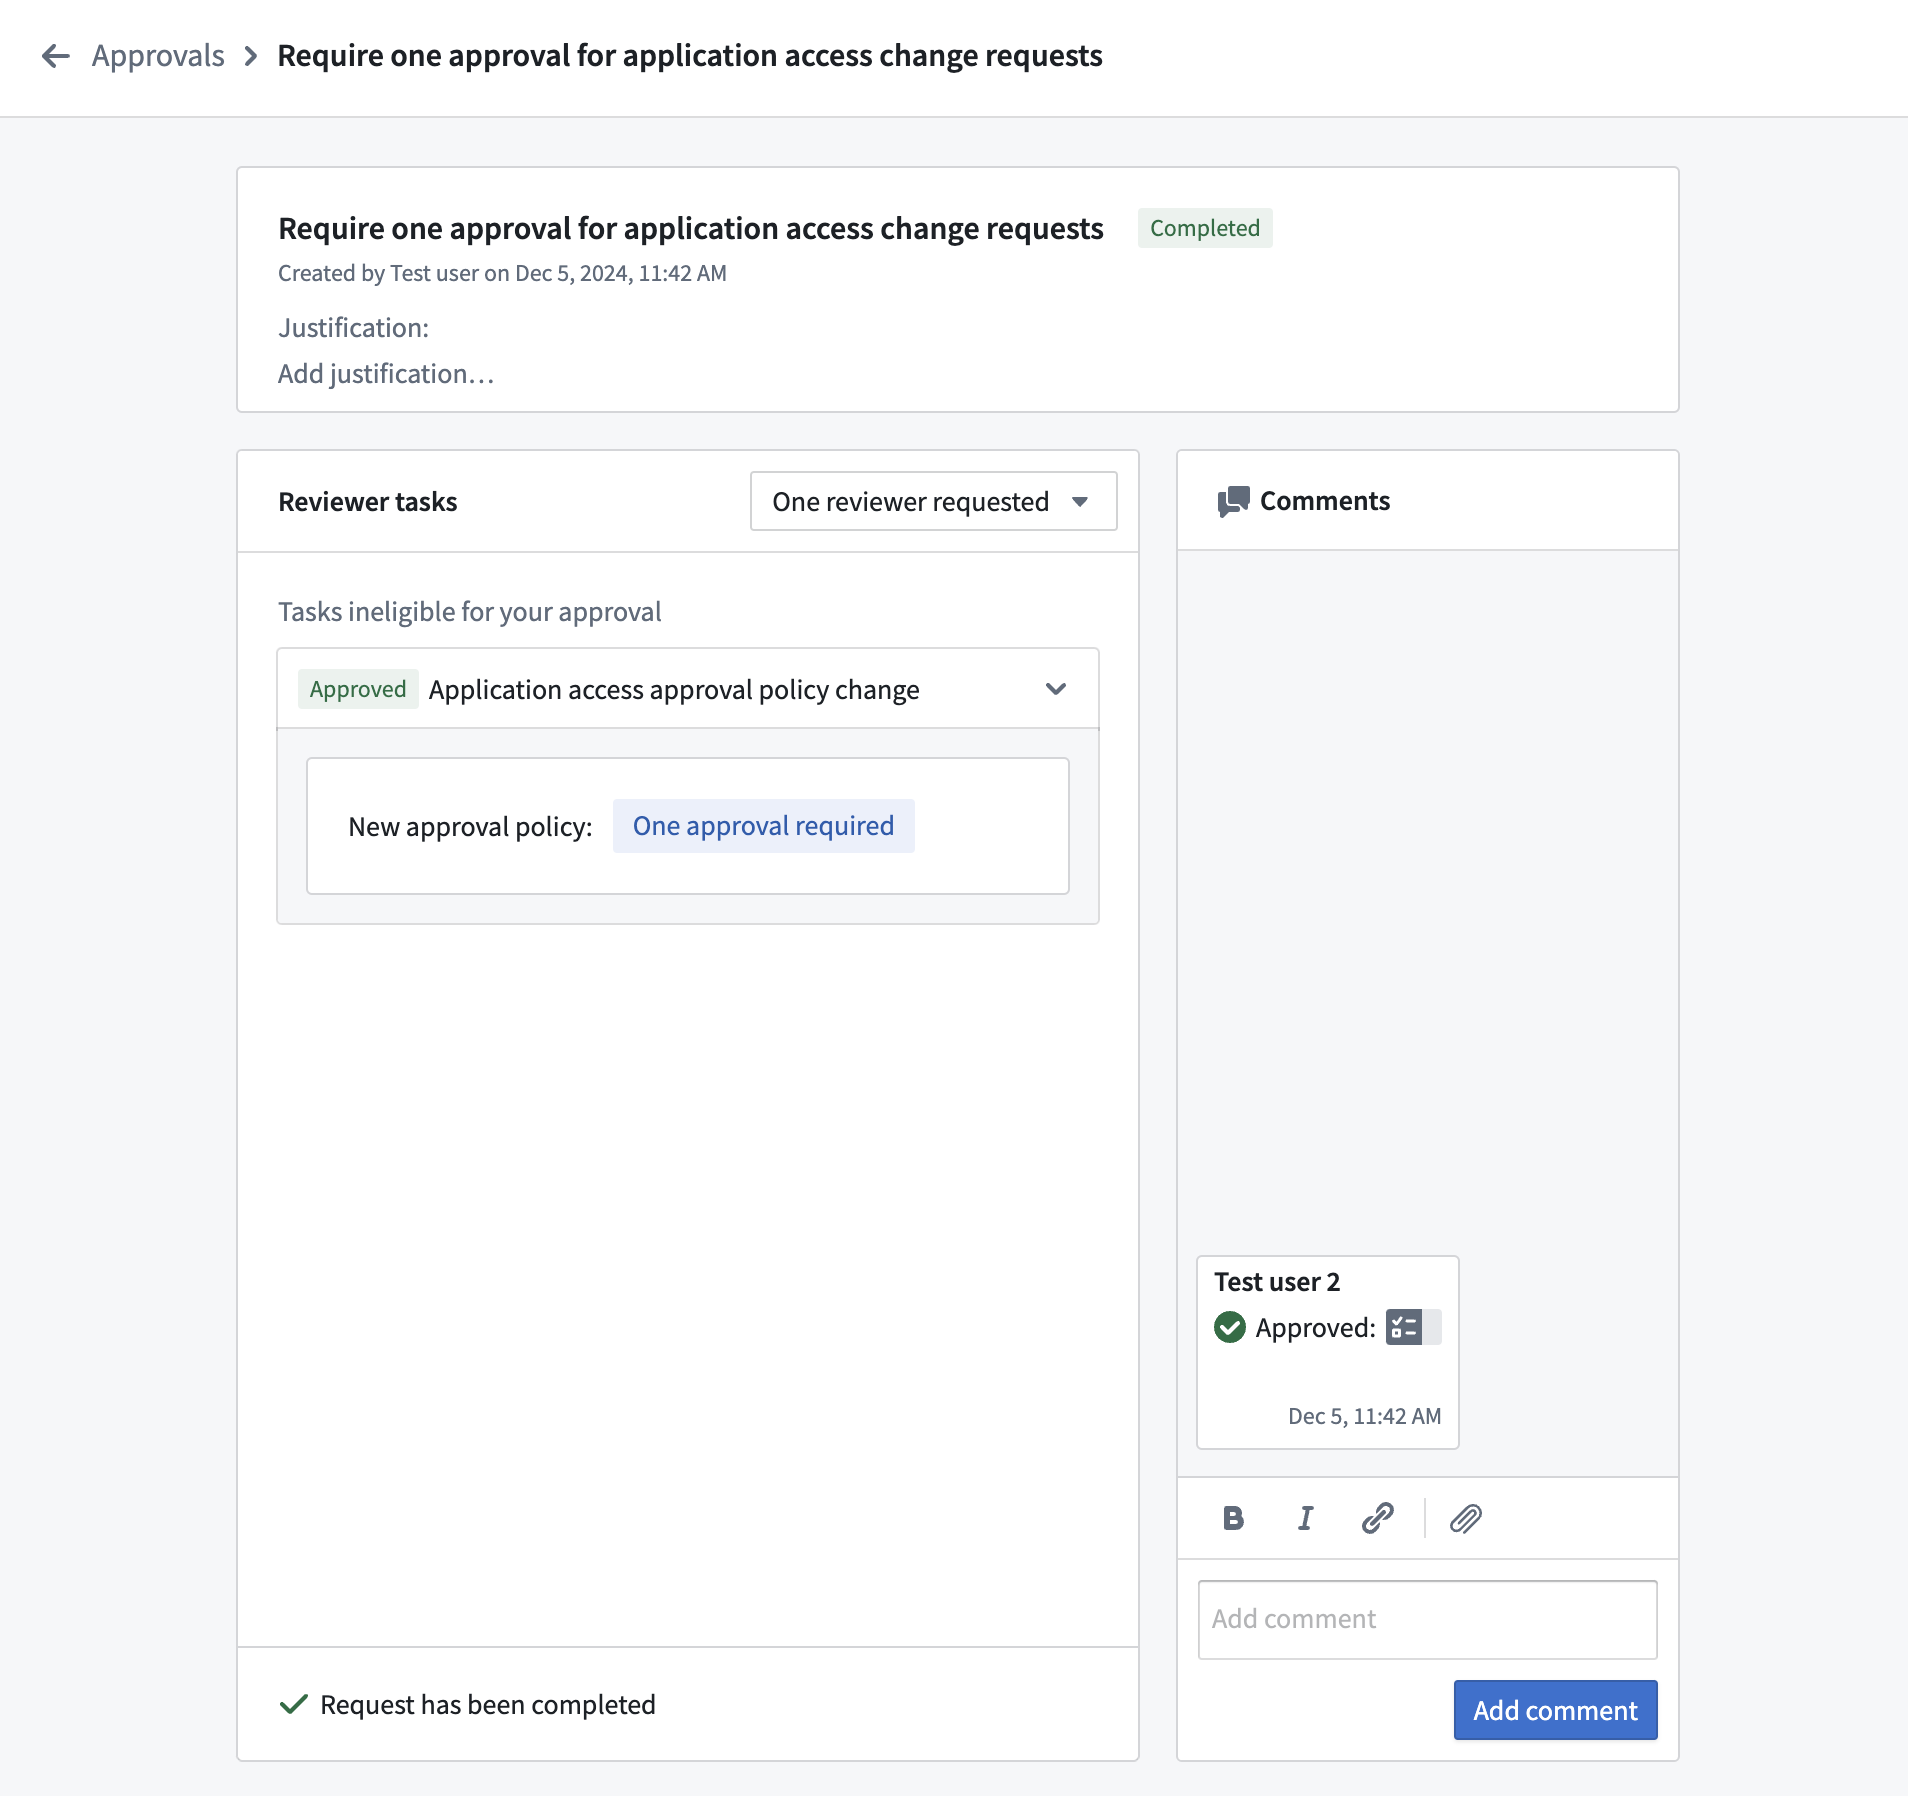
Task: Click the New approval policy label
Action: (x=470, y=827)
